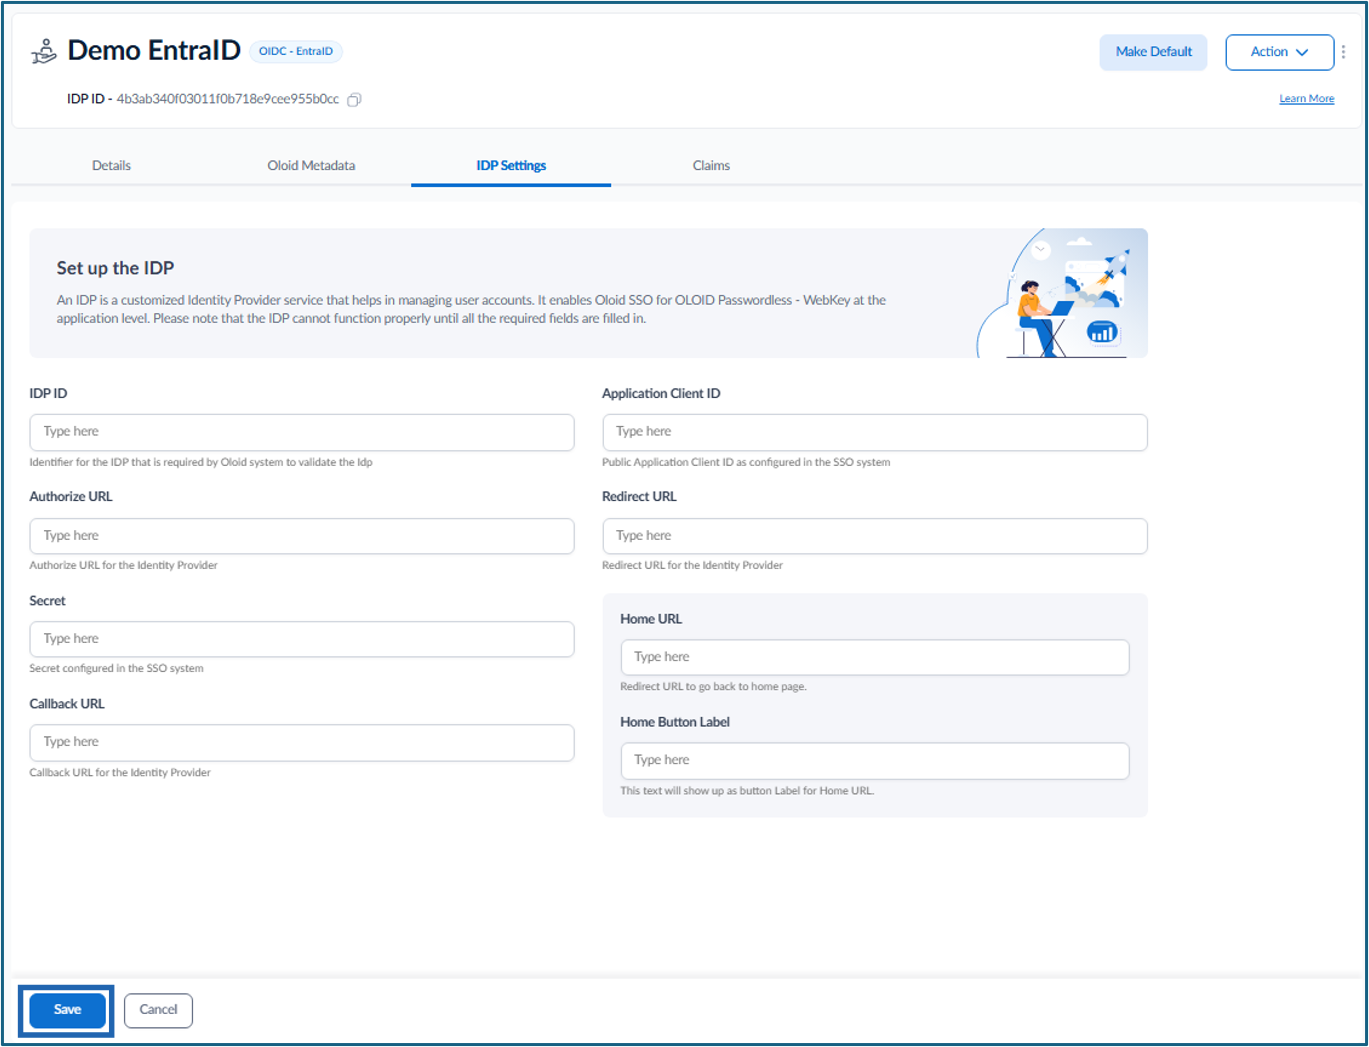Click the Make Default button
Viewport: 1369px width, 1047px height.
pyautogui.click(x=1153, y=52)
